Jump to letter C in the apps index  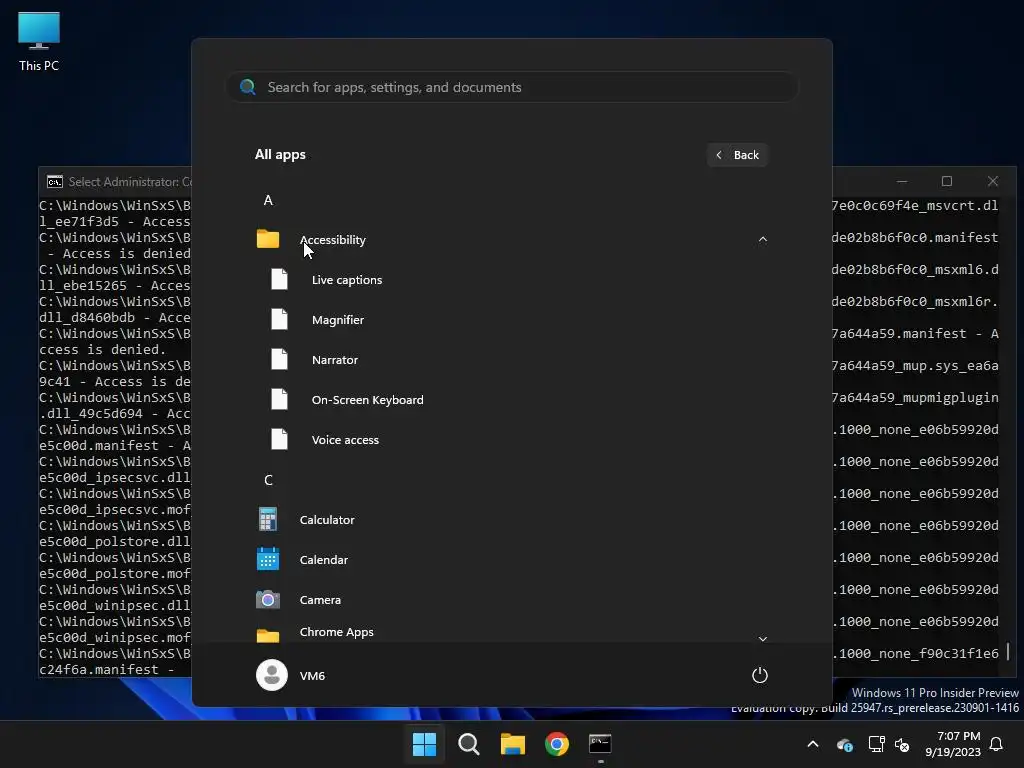click(x=268, y=480)
